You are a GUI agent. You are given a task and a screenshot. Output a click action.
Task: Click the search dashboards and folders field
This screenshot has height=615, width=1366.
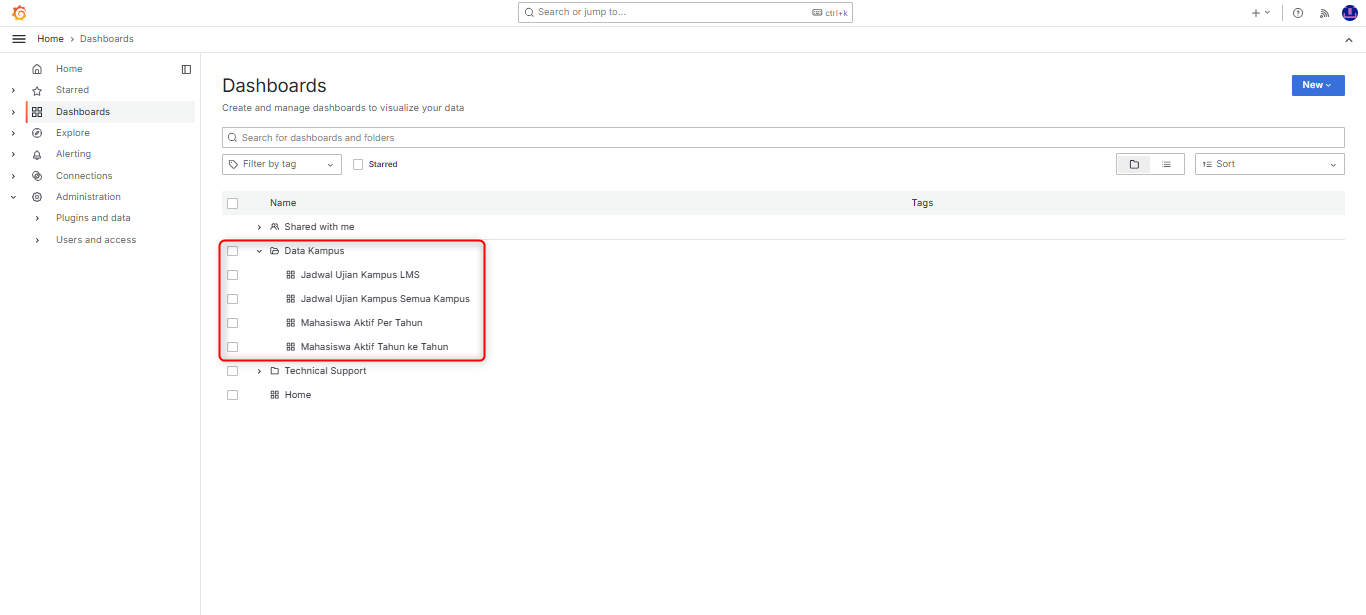coord(782,138)
